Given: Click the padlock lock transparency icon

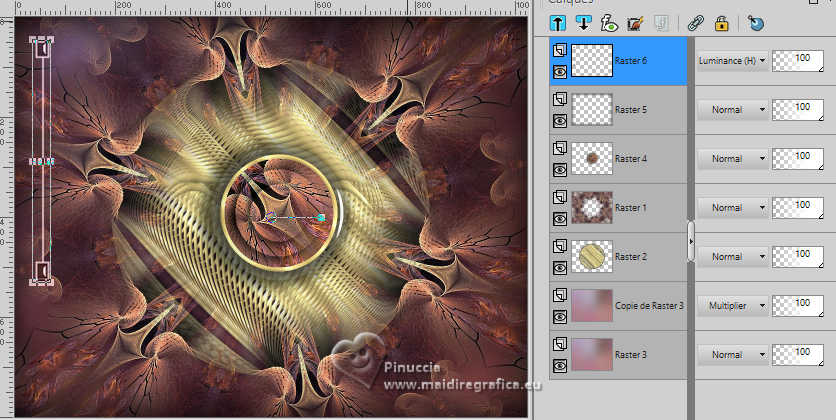Looking at the screenshot, I should [721, 23].
